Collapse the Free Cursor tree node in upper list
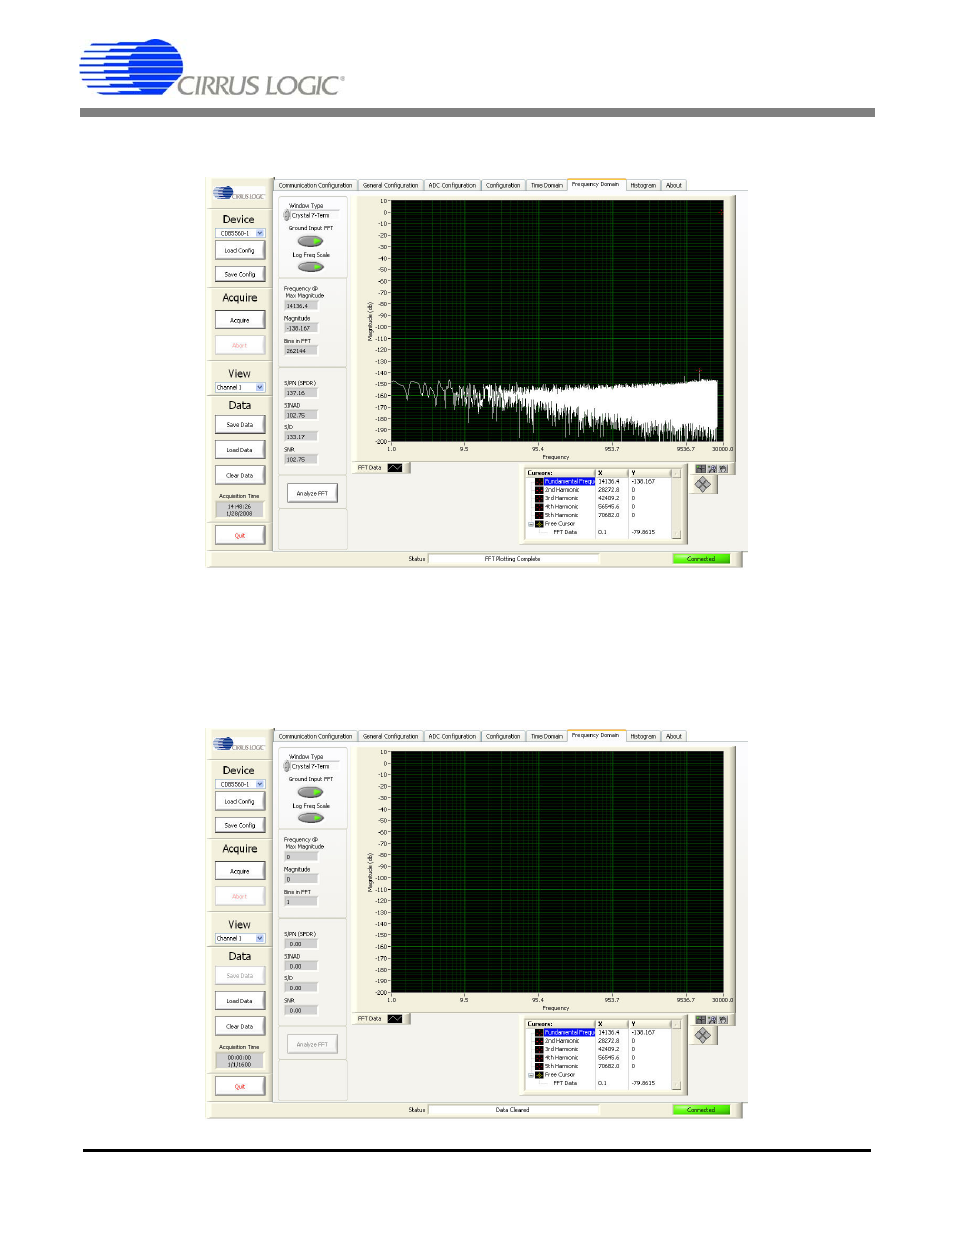The image size is (954, 1235). click(x=531, y=524)
